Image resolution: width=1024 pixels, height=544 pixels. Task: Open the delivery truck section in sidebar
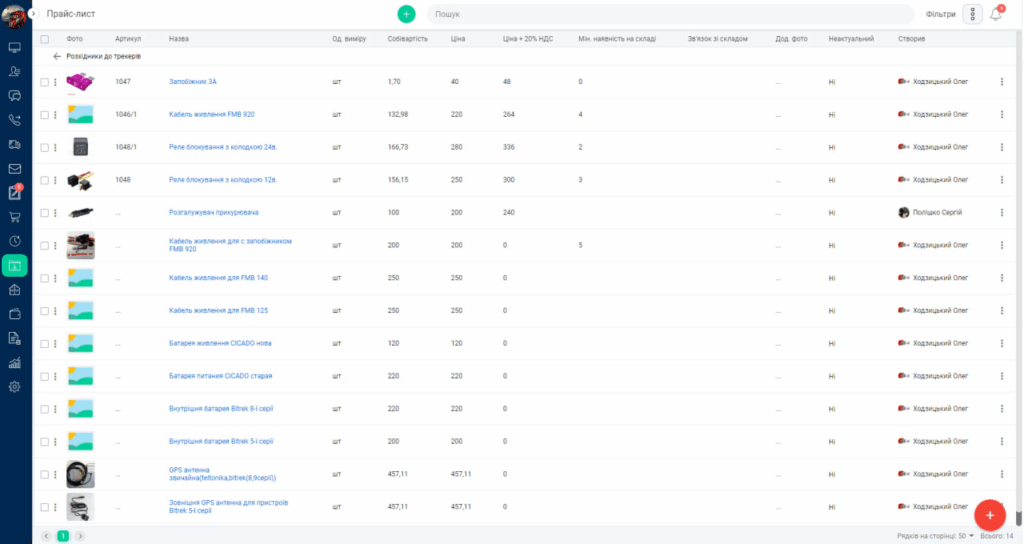point(15,145)
